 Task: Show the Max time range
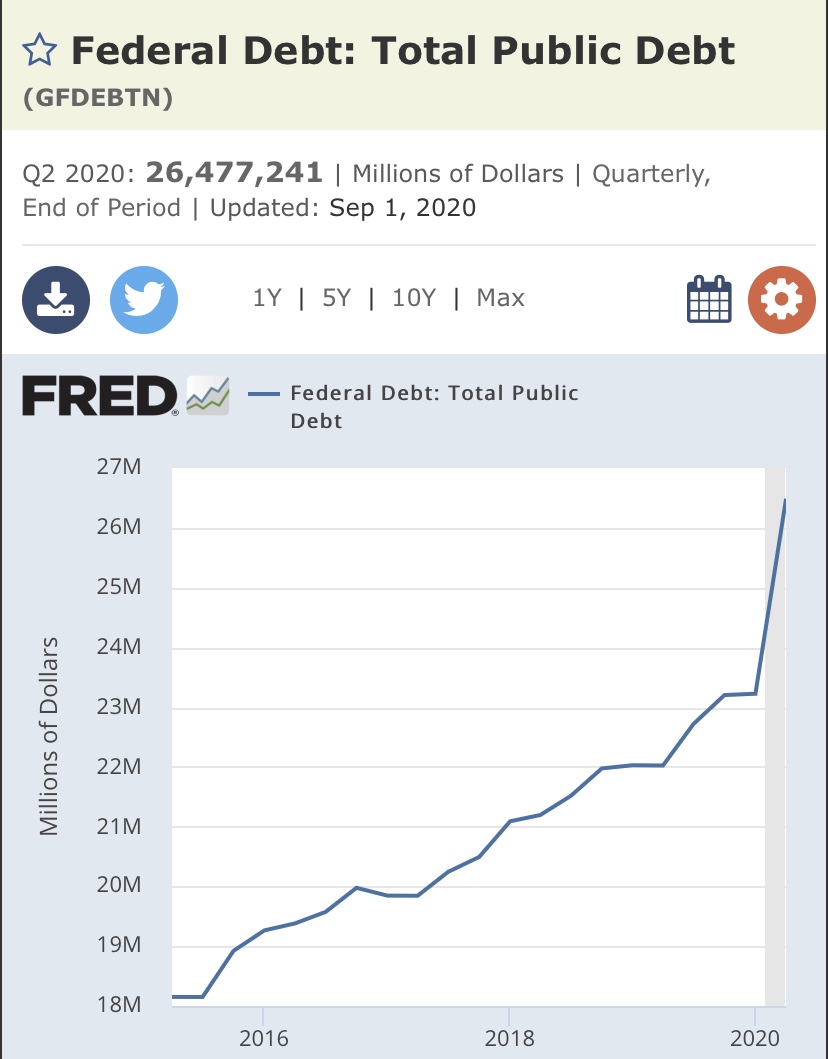click(500, 298)
